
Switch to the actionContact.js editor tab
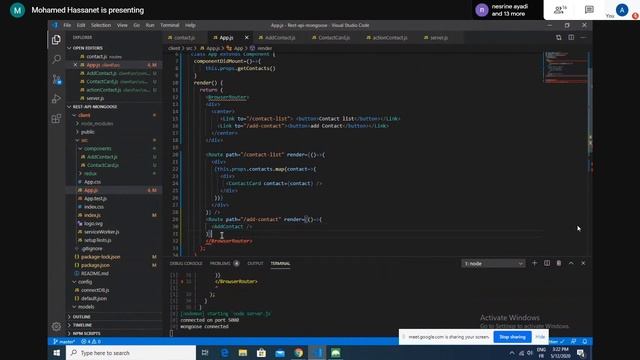pyautogui.click(x=389, y=38)
